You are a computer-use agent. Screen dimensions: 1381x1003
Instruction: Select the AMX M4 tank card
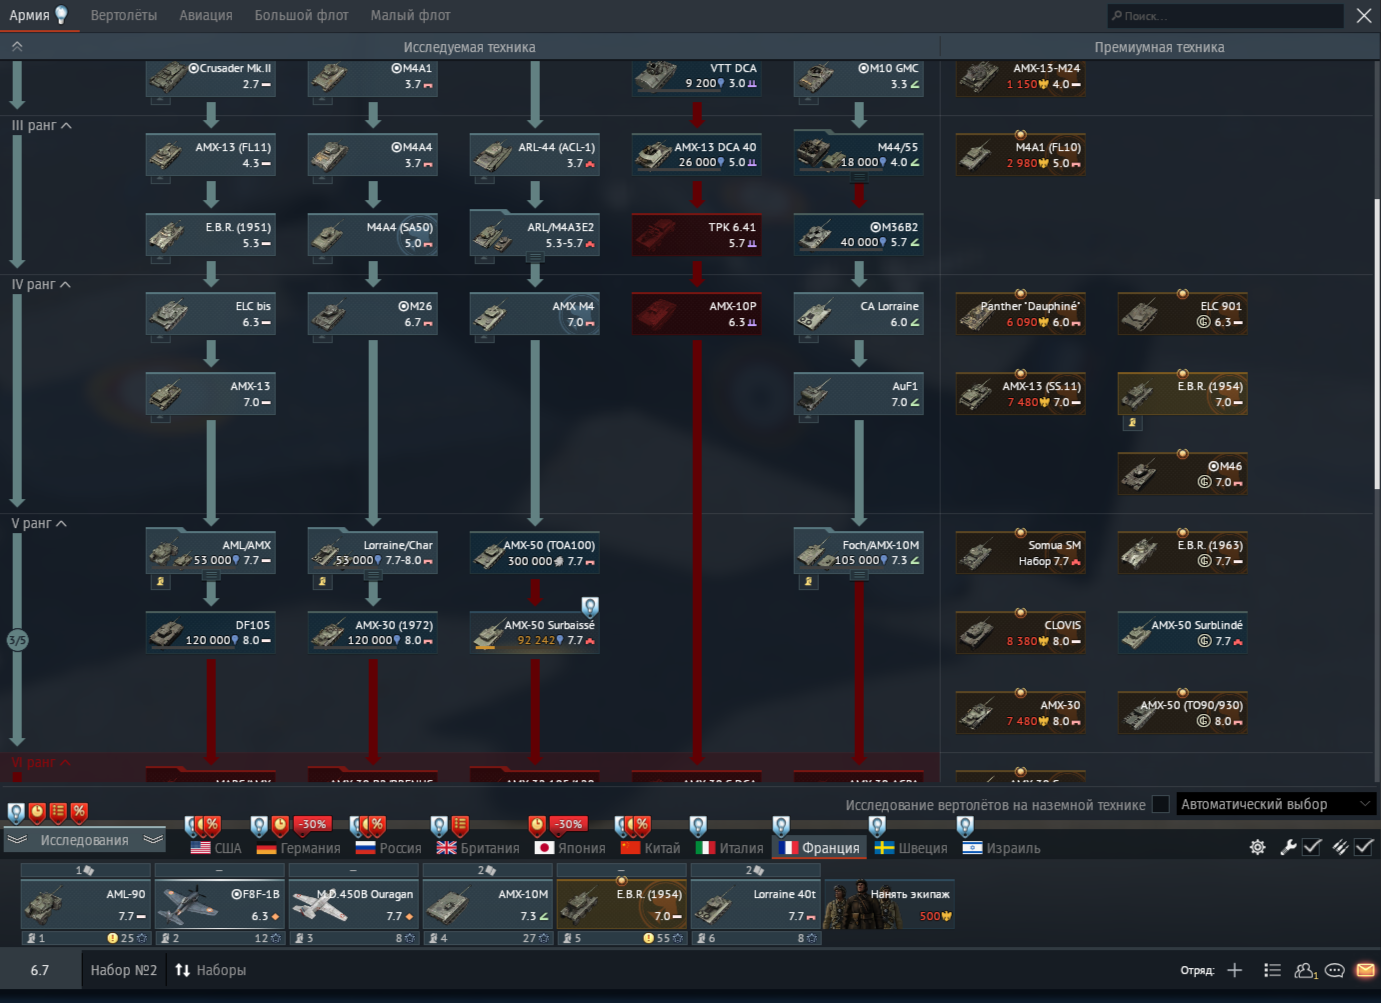(x=535, y=314)
